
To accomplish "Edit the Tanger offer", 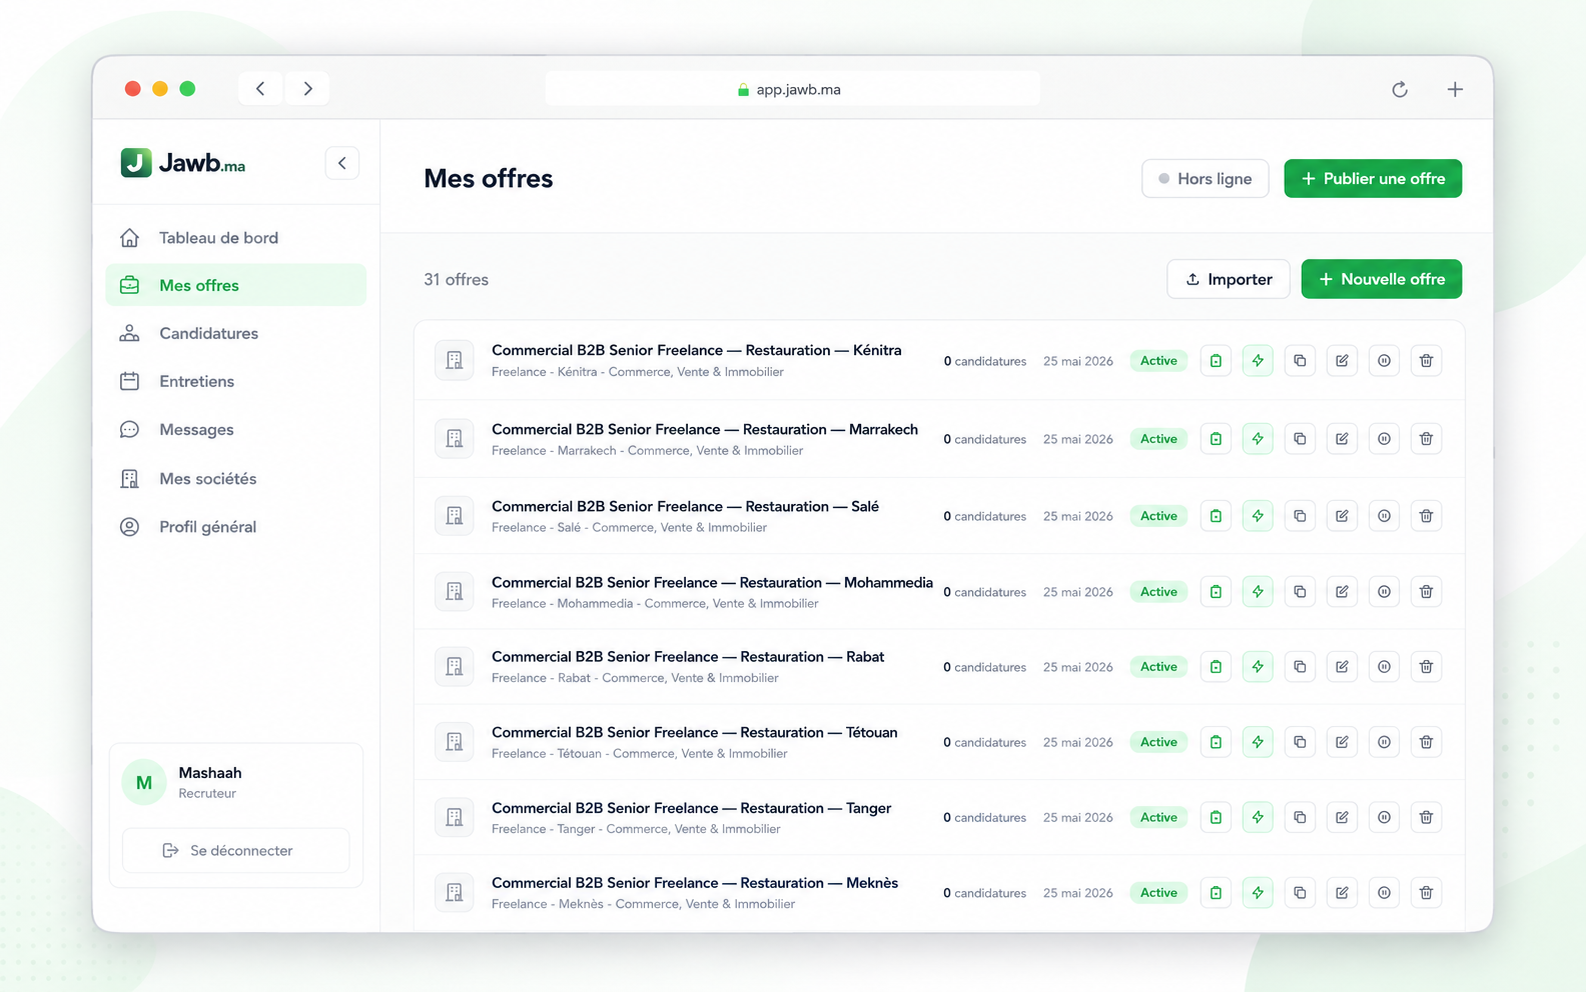I will (1342, 817).
